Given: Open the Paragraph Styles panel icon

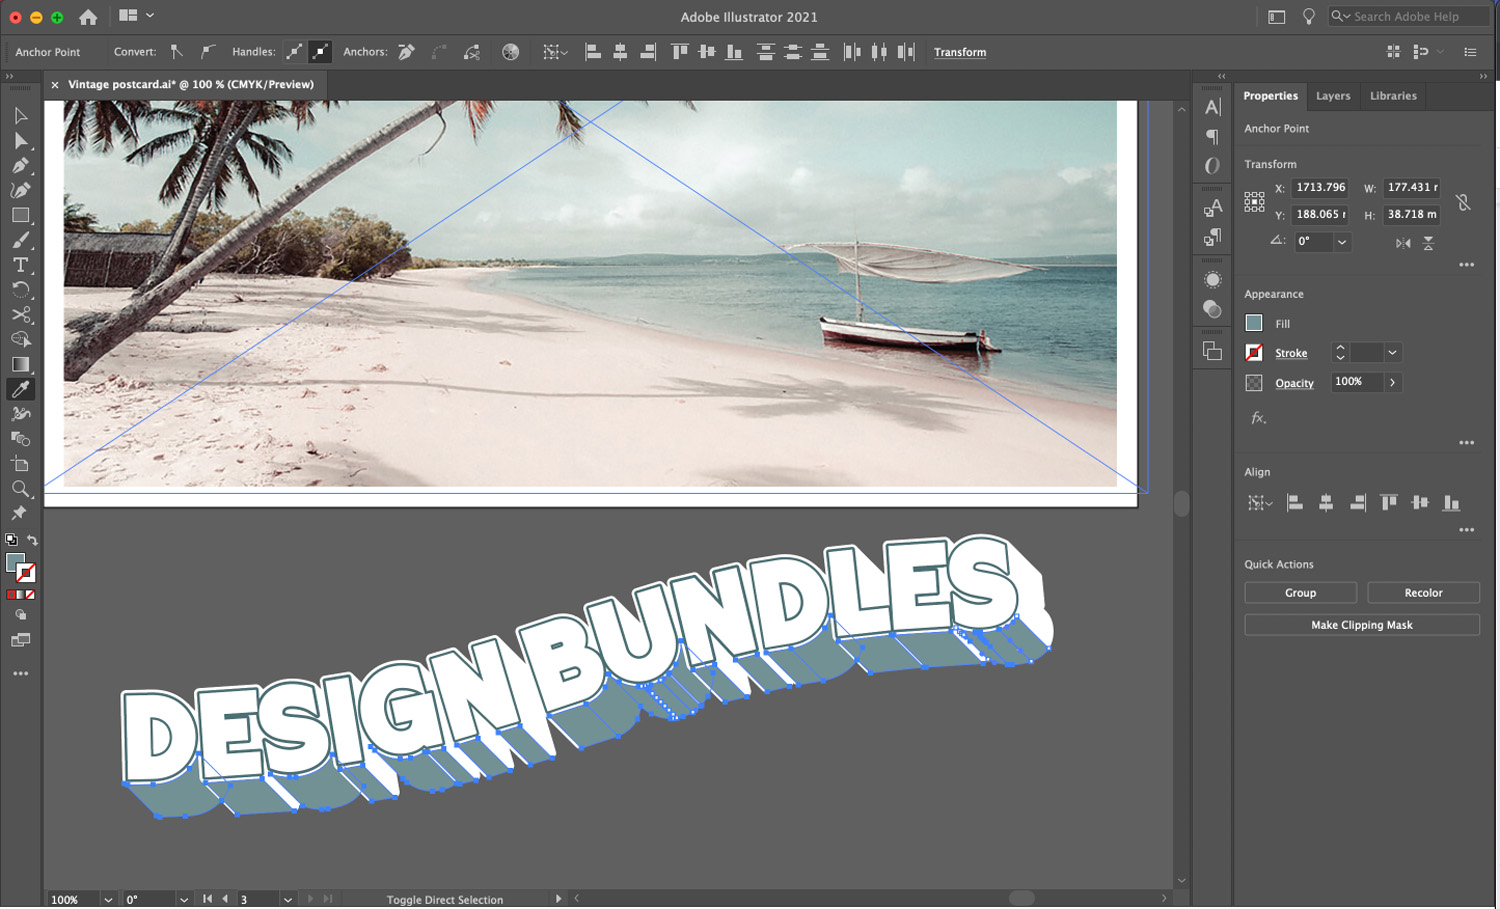Looking at the screenshot, I should (1213, 237).
